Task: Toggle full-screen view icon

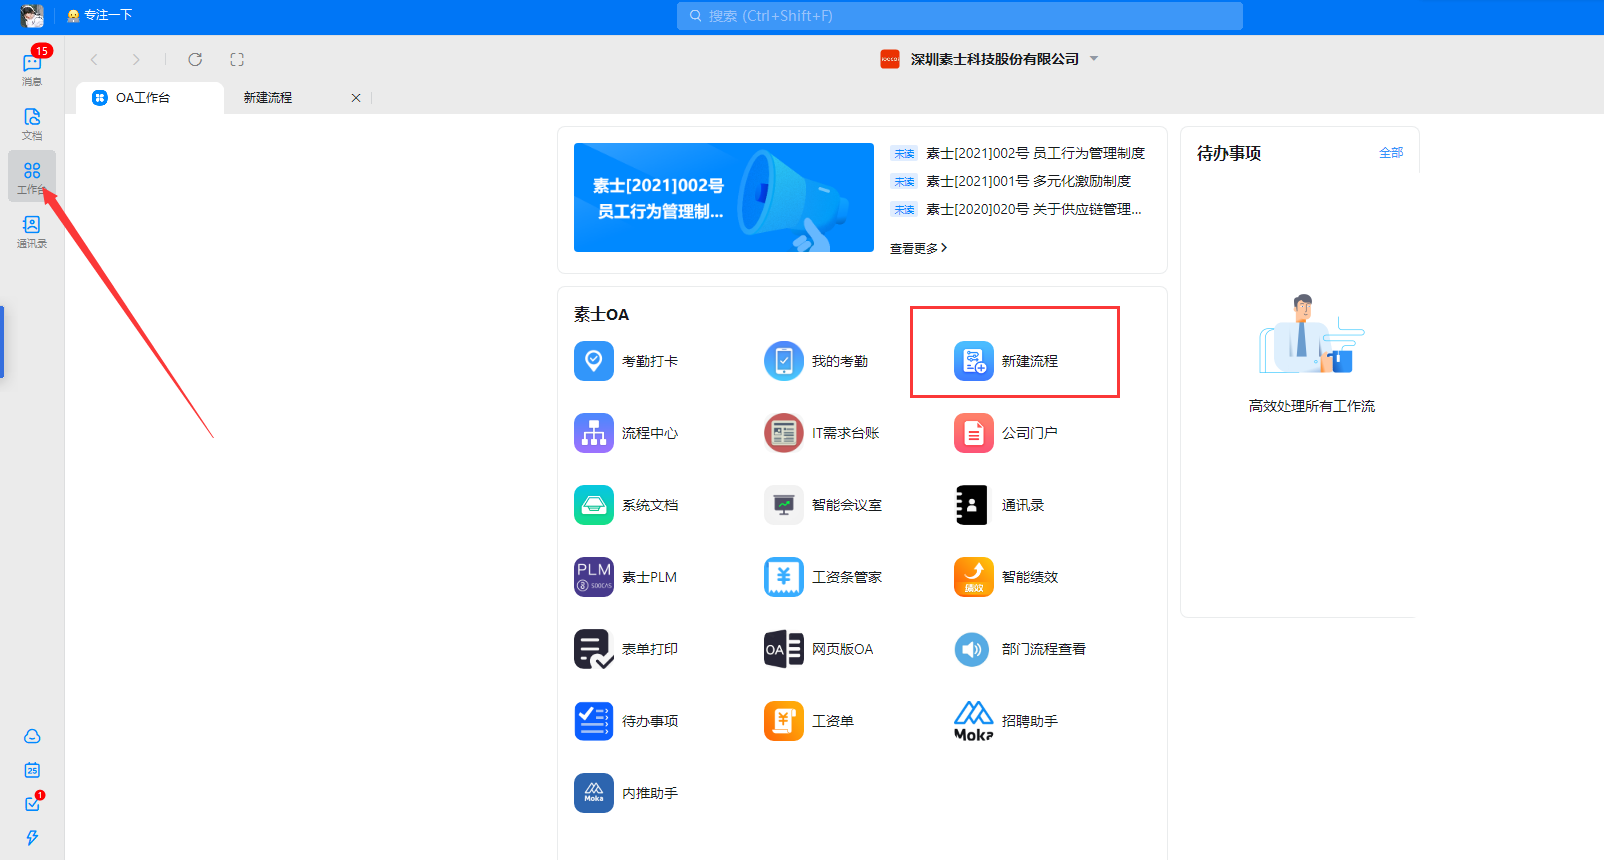Action: (237, 60)
